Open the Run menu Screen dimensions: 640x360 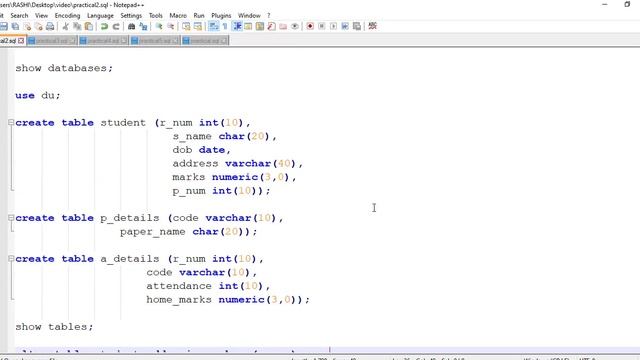pyautogui.click(x=199, y=16)
